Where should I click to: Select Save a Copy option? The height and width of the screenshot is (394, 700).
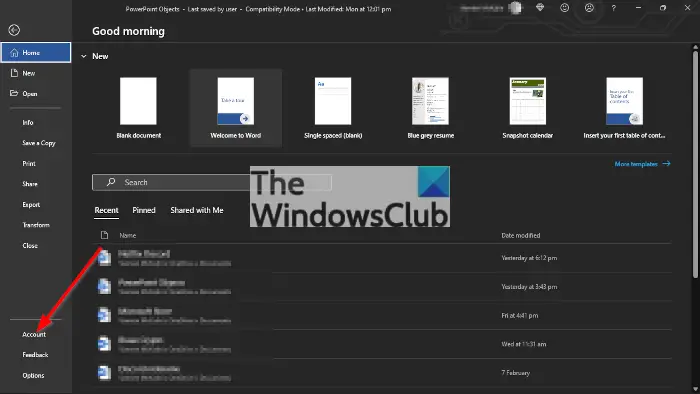39,143
